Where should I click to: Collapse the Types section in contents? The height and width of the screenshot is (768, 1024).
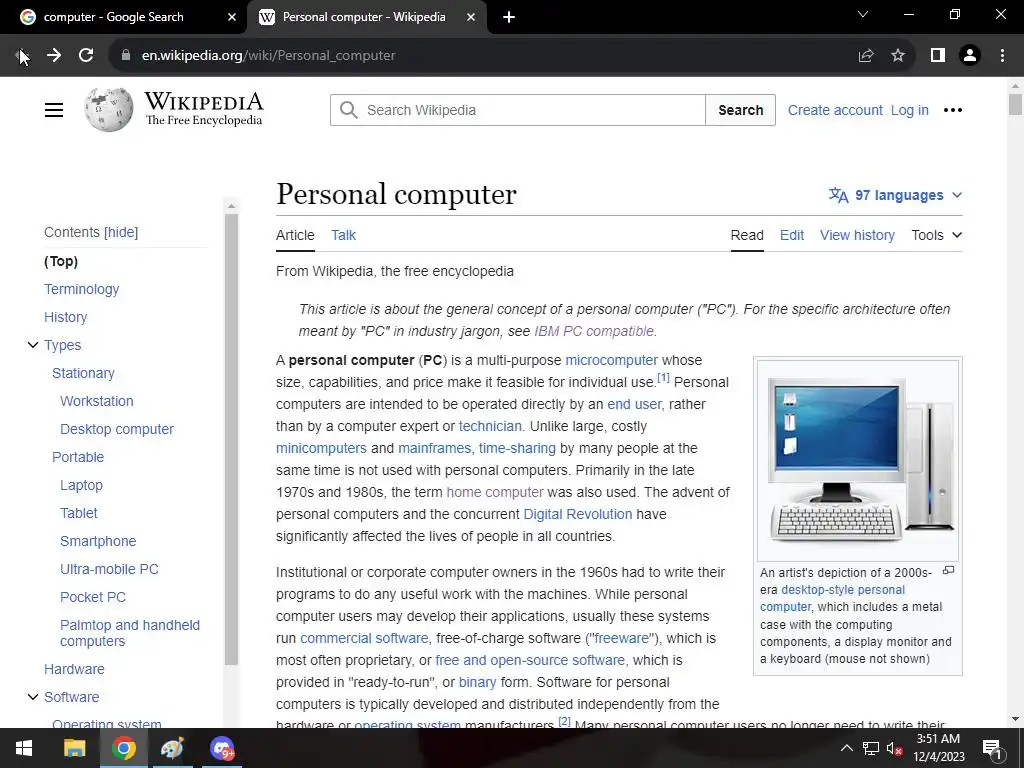click(x=33, y=345)
